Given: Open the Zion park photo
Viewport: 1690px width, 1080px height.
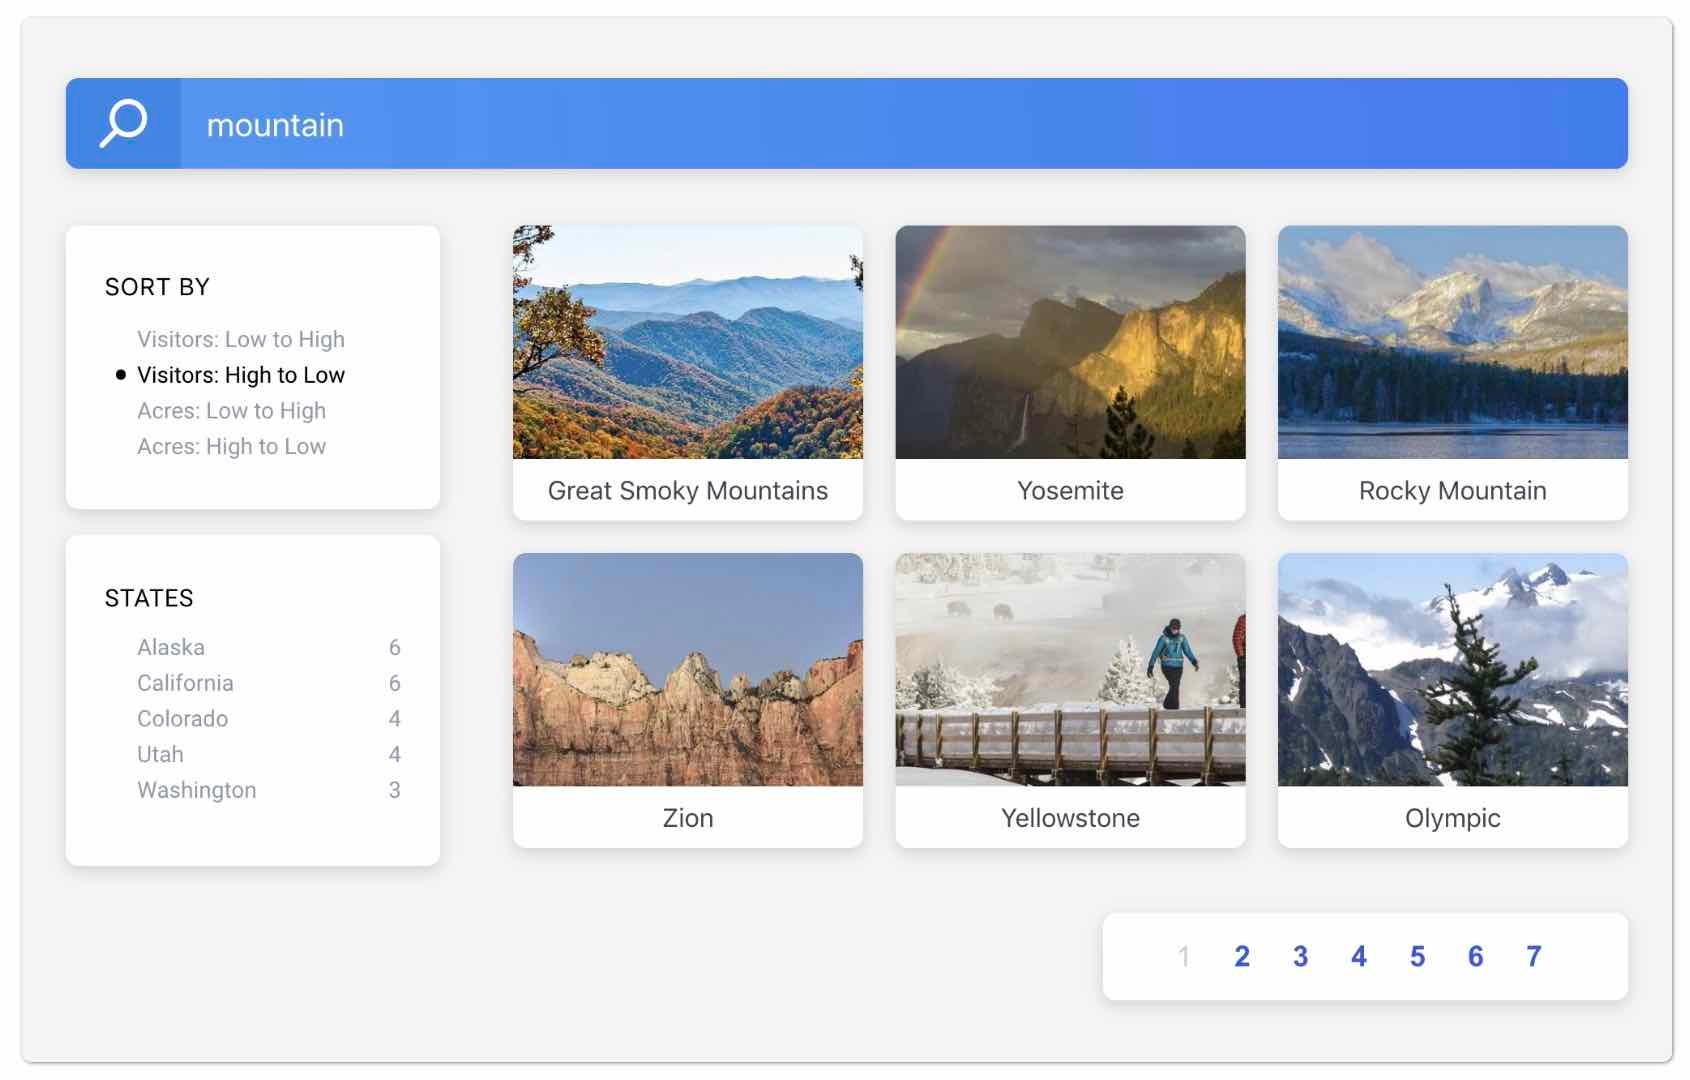Looking at the screenshot, I should (x=688, y=669).
